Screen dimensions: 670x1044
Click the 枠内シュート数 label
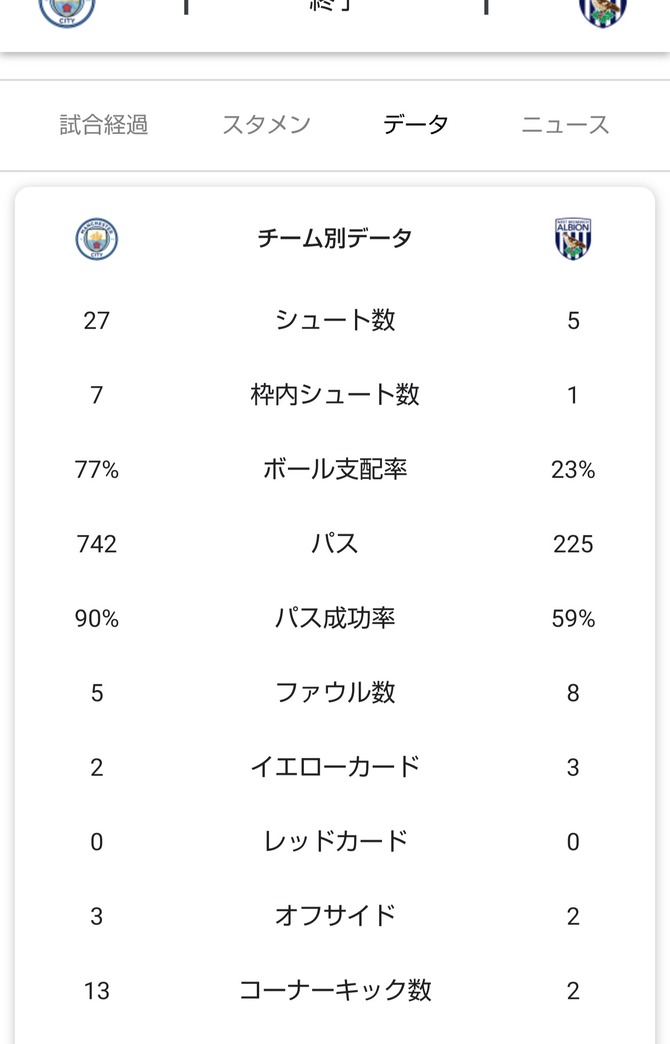point(335,395)
